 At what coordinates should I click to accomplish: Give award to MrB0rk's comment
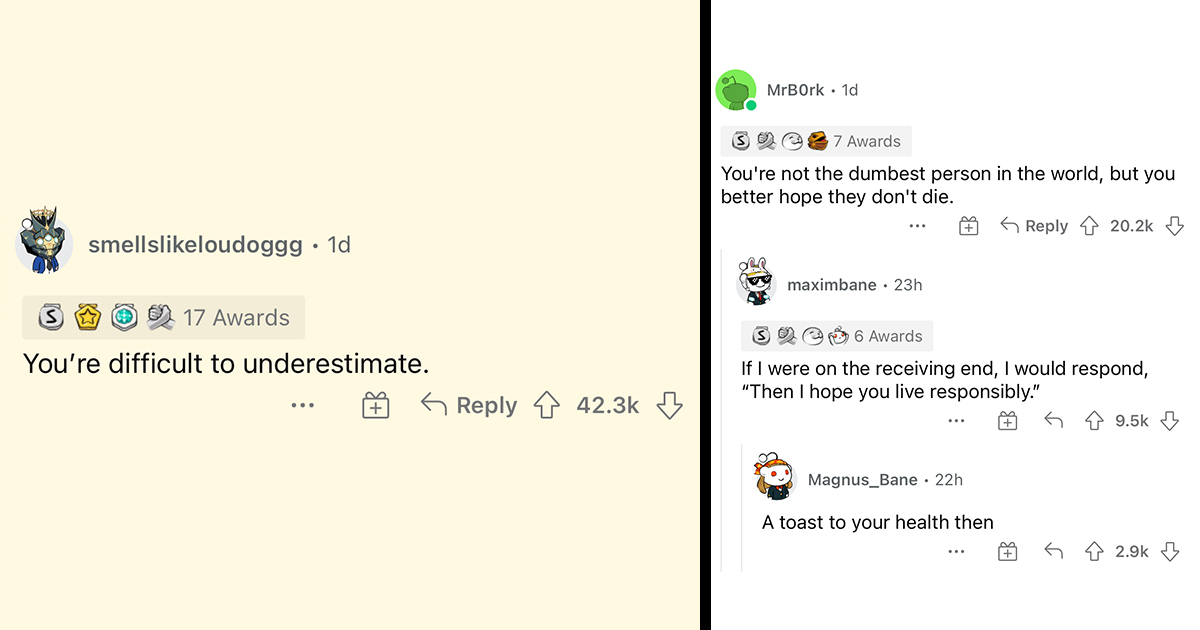click(x=968, y=226)
